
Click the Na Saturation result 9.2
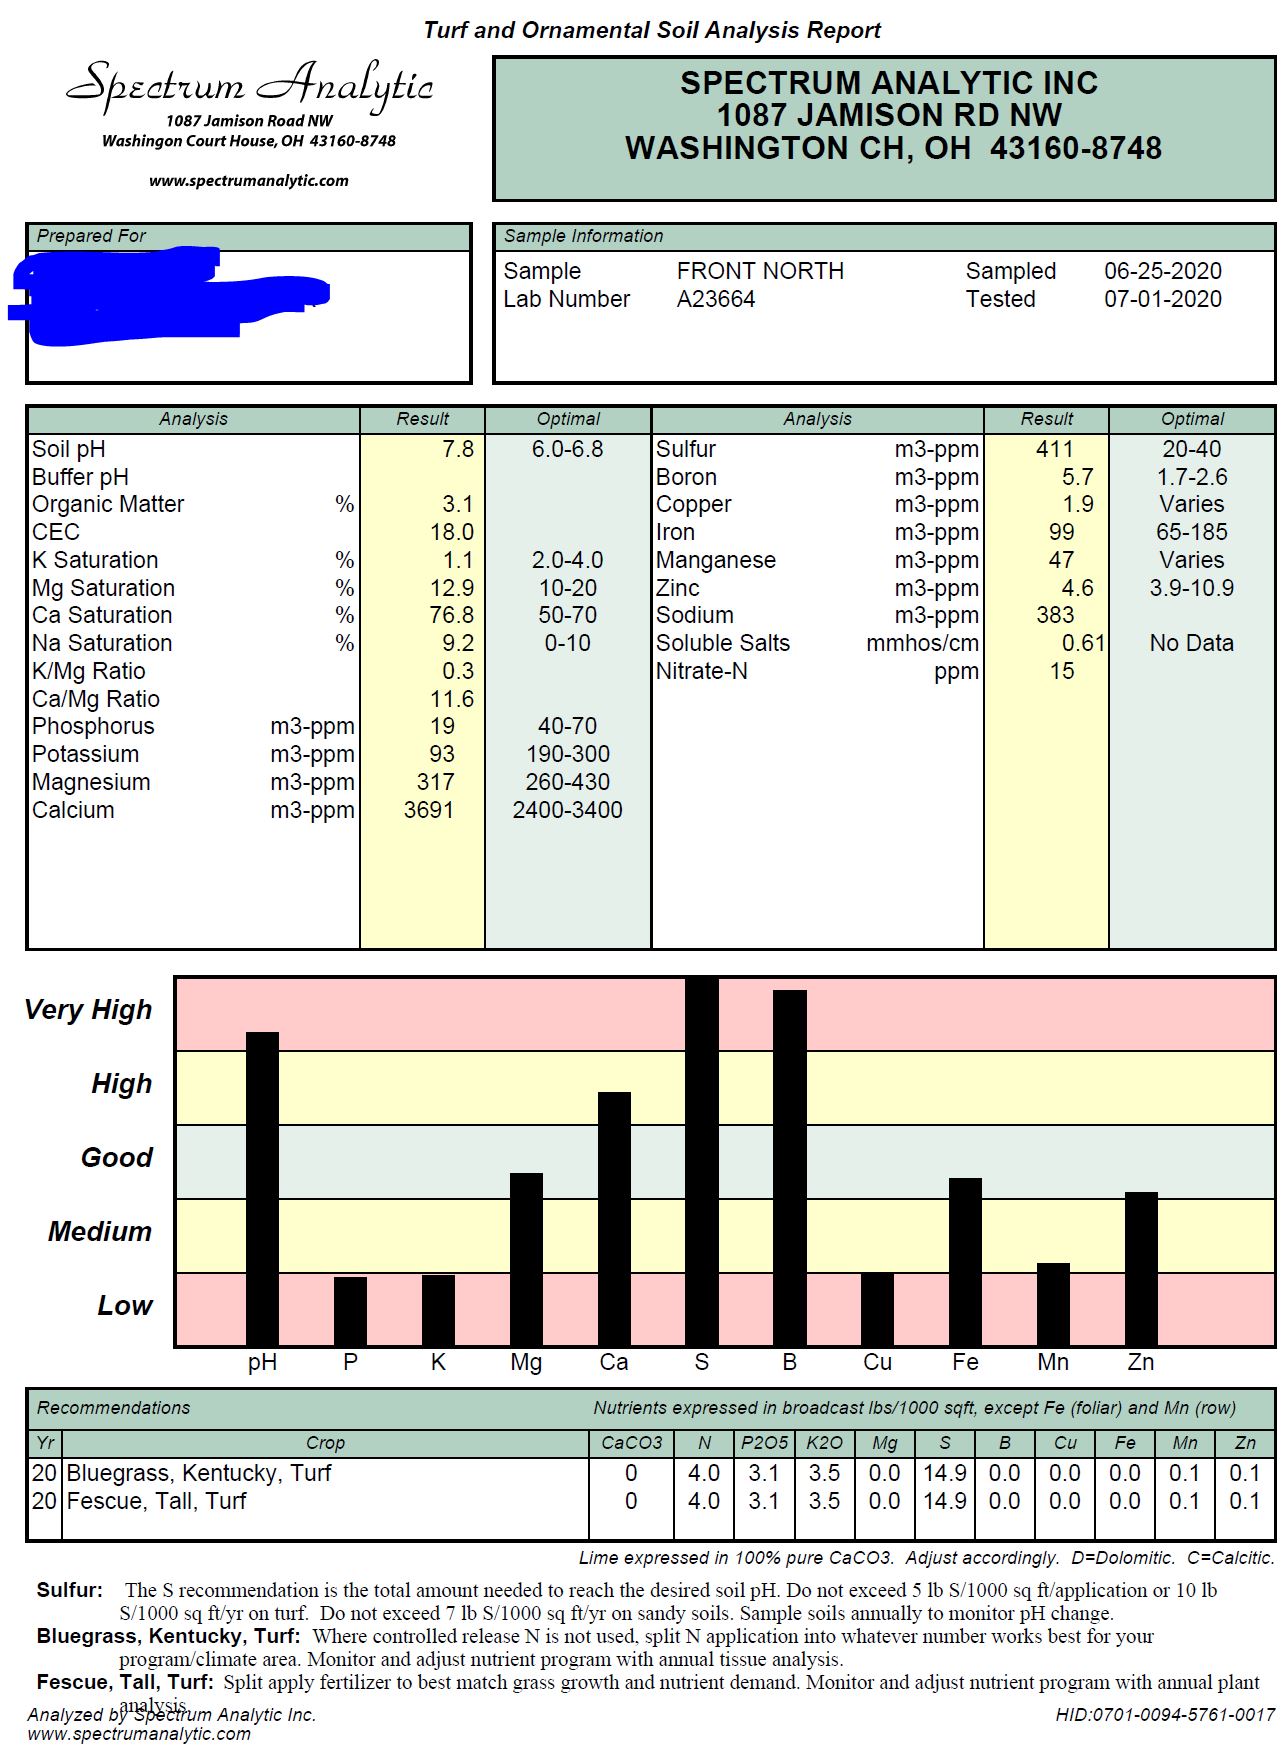tap(458, 643)
